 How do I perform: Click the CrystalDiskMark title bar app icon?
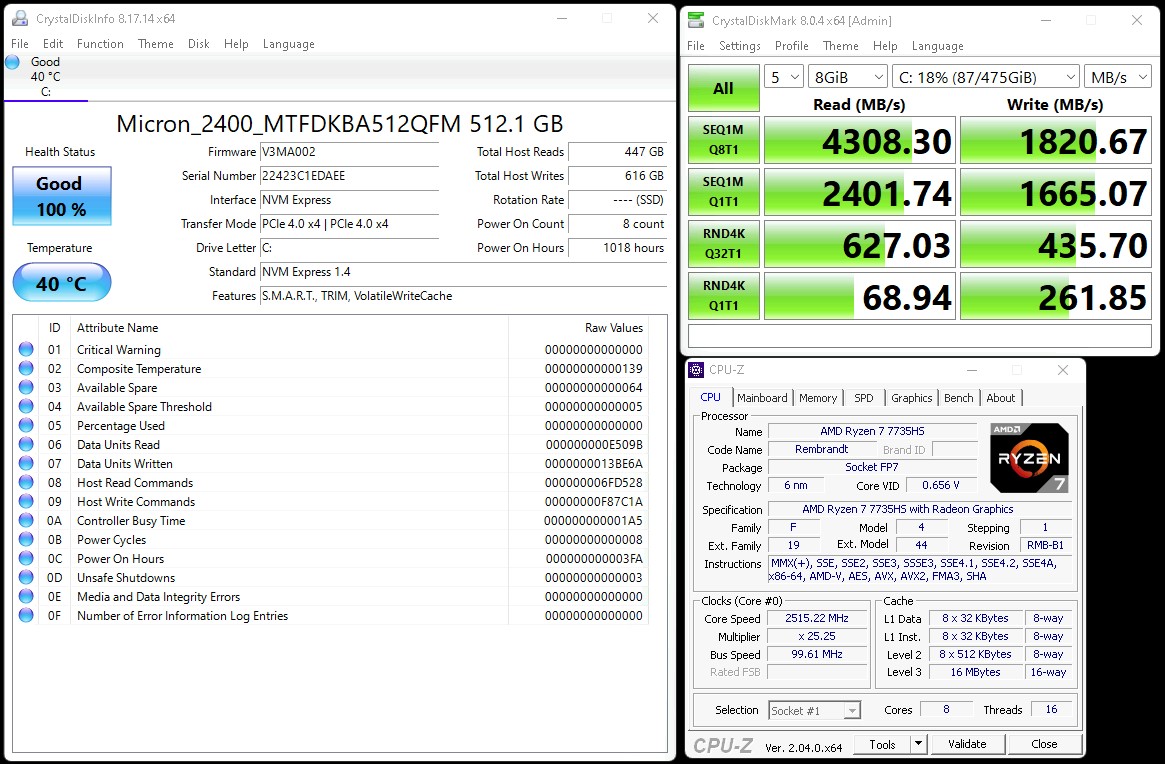pyautogui.click(x=696, y=20)
